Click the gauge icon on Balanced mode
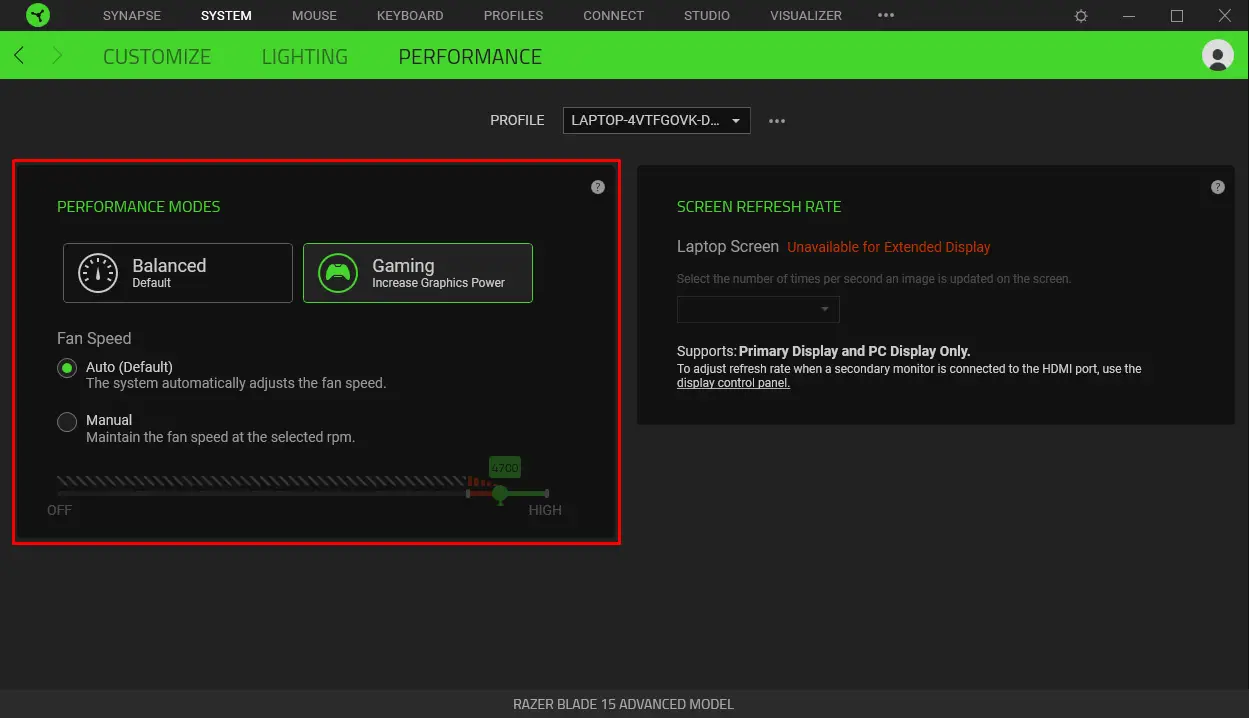Screen dimensions: 1249x718 click(98, 272)
